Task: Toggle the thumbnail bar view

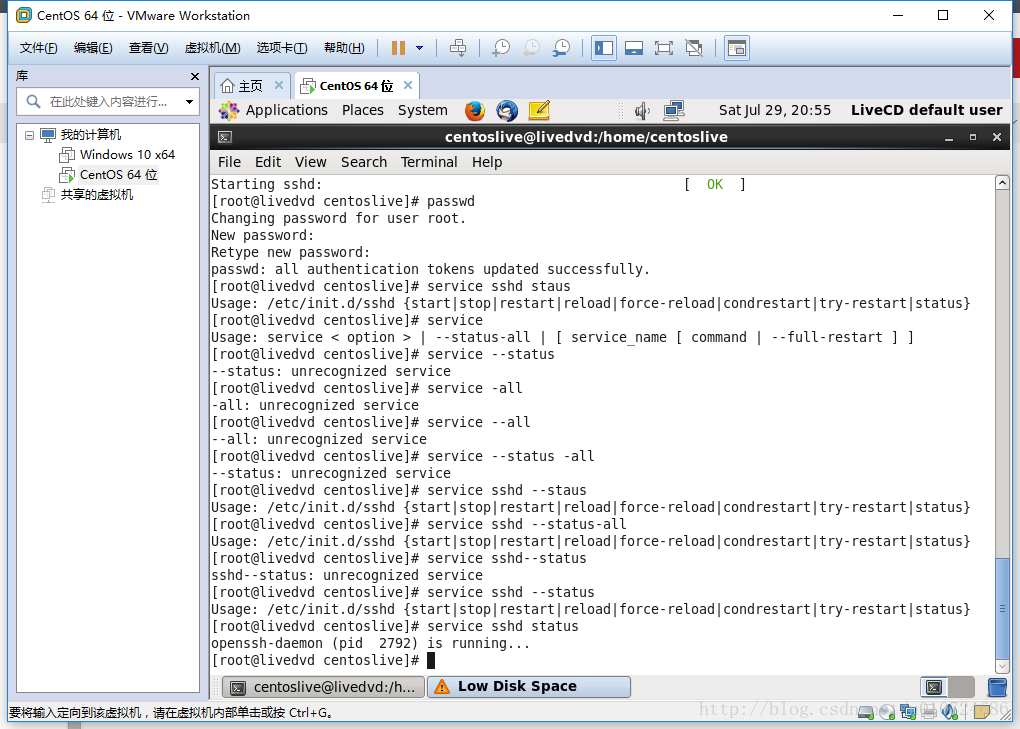Action: [x=634, y=48]
